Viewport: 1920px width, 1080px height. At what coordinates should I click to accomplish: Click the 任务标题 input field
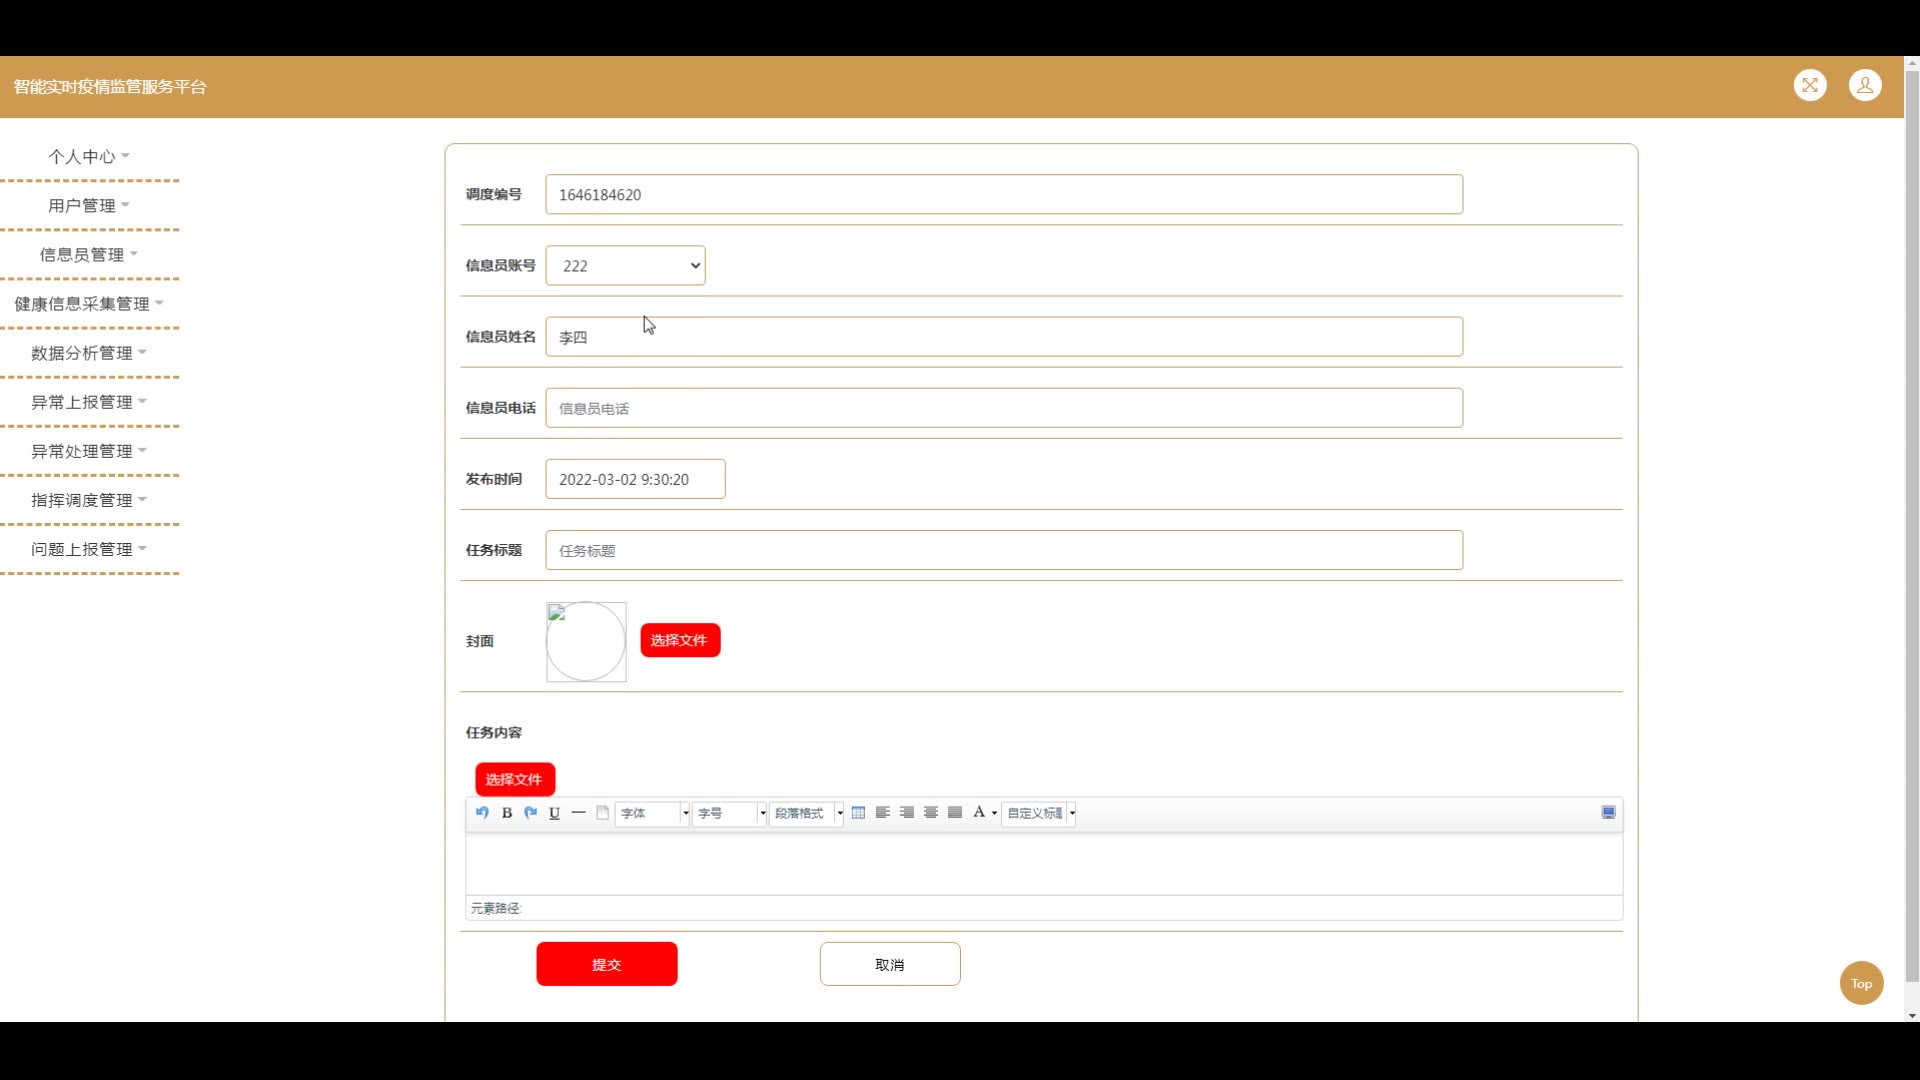pyautogui.click(x=1004, y=551)
